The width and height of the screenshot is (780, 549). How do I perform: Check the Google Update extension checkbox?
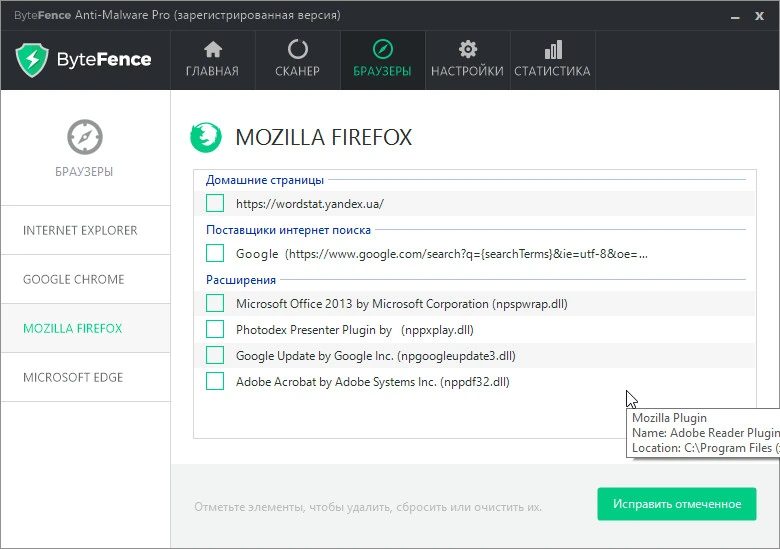(215, 355)
